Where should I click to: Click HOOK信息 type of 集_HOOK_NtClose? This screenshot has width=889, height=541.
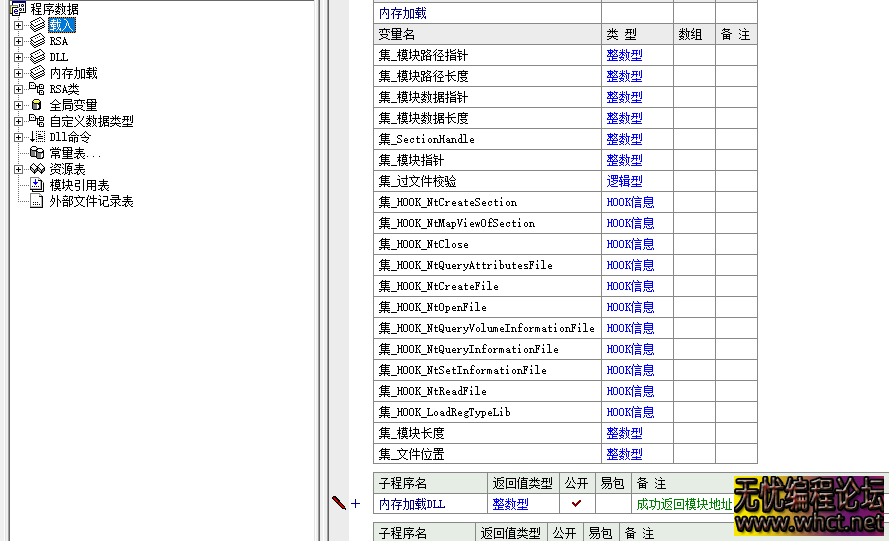(630, 244)
